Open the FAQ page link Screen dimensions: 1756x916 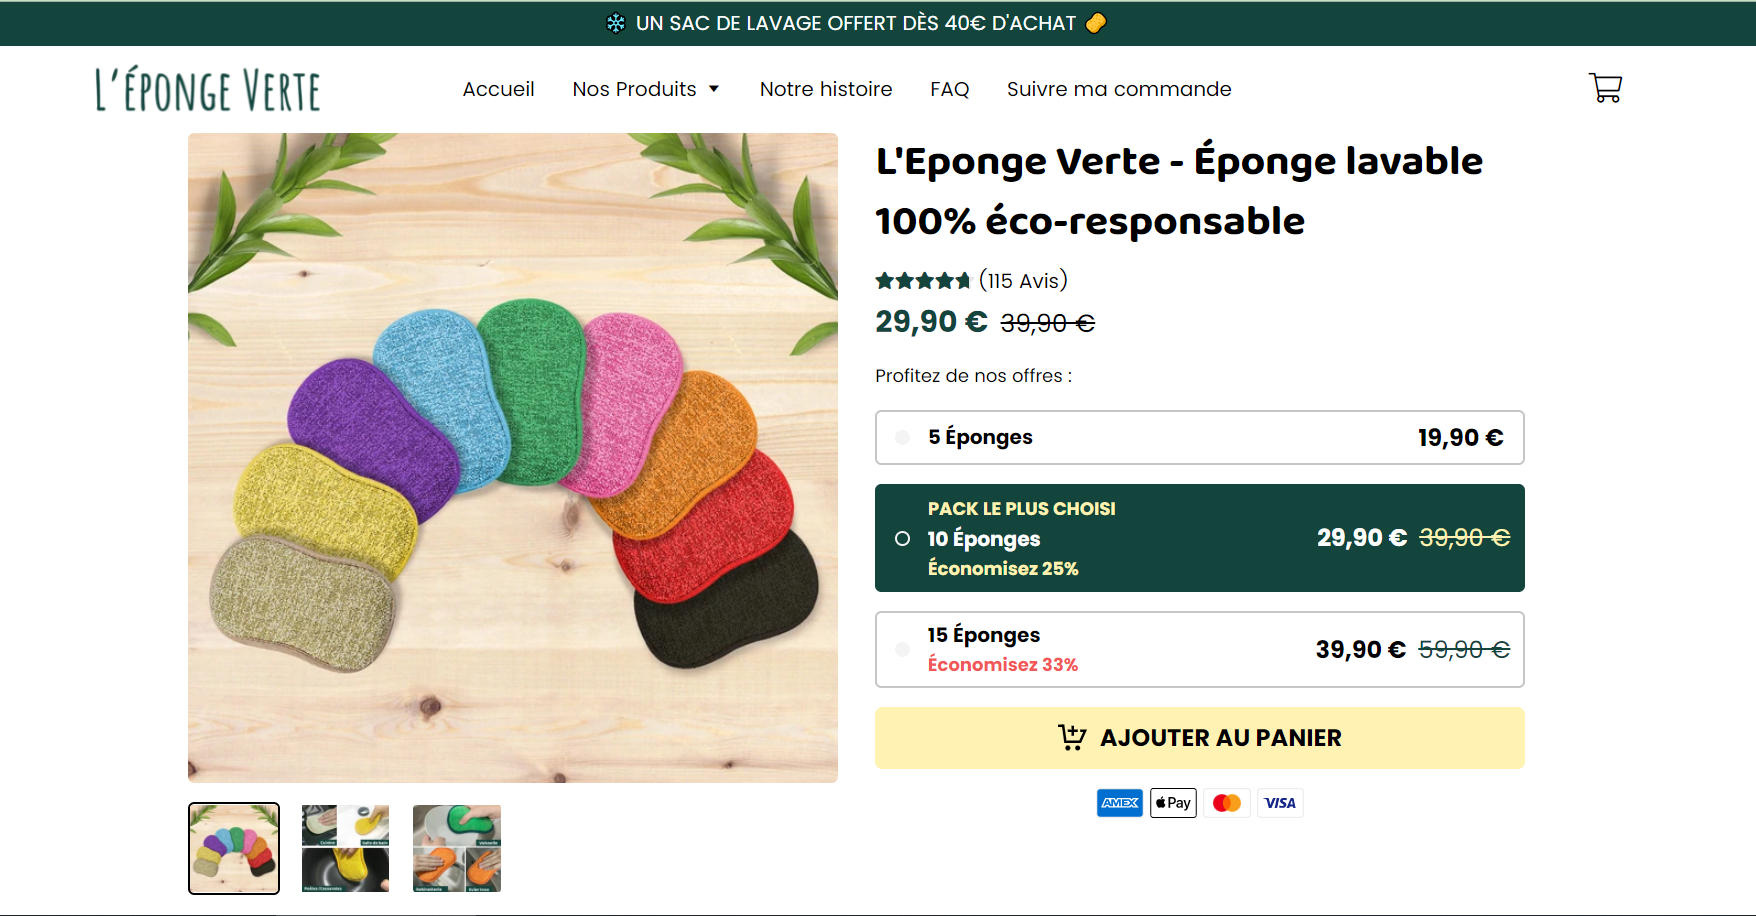coord(949,89)
